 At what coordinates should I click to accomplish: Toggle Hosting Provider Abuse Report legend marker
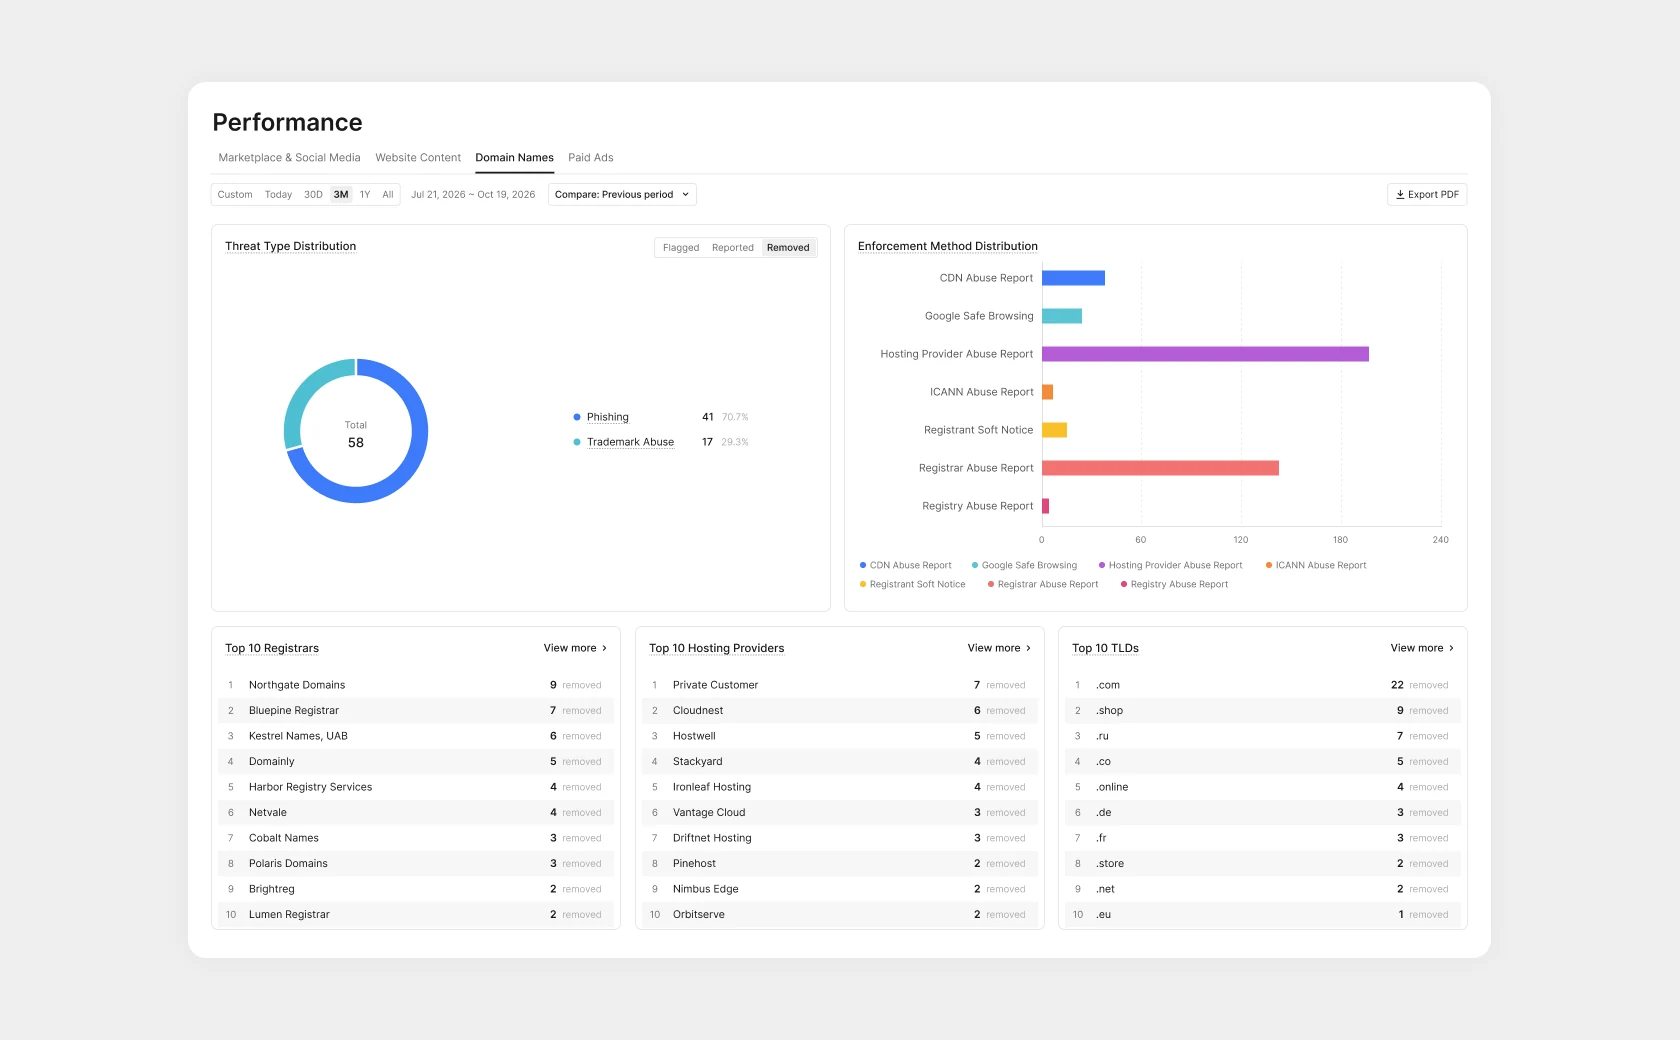[1102, 565]
